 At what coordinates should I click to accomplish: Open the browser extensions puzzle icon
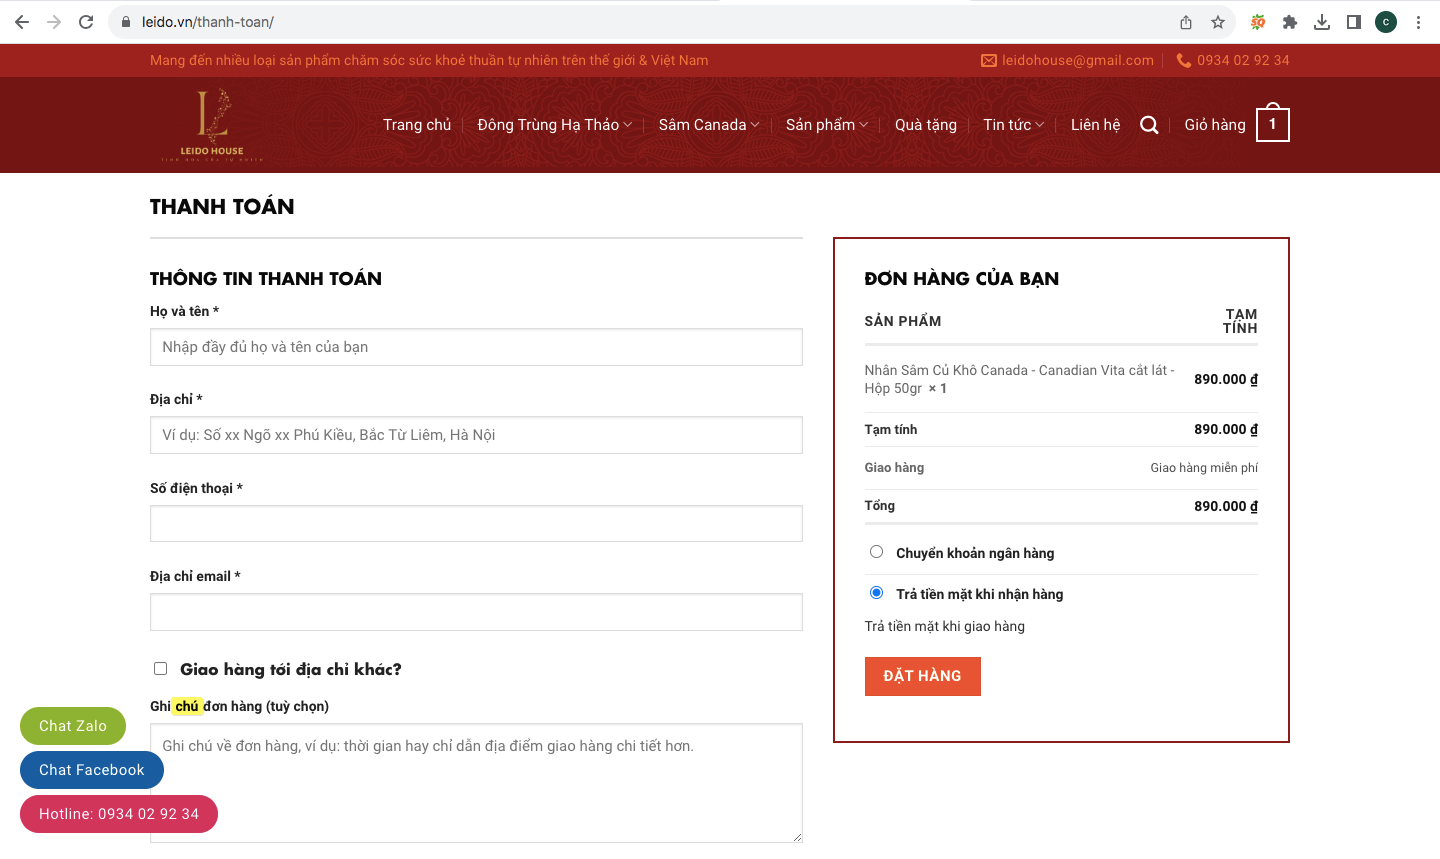pos(1290,22)
